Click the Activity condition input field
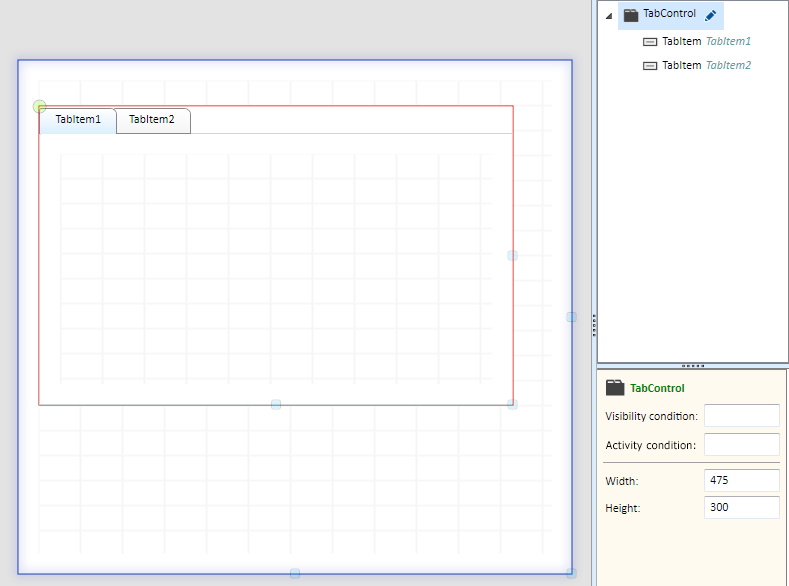This screenshot has height=586, width=789. click(x=742, y=445)
